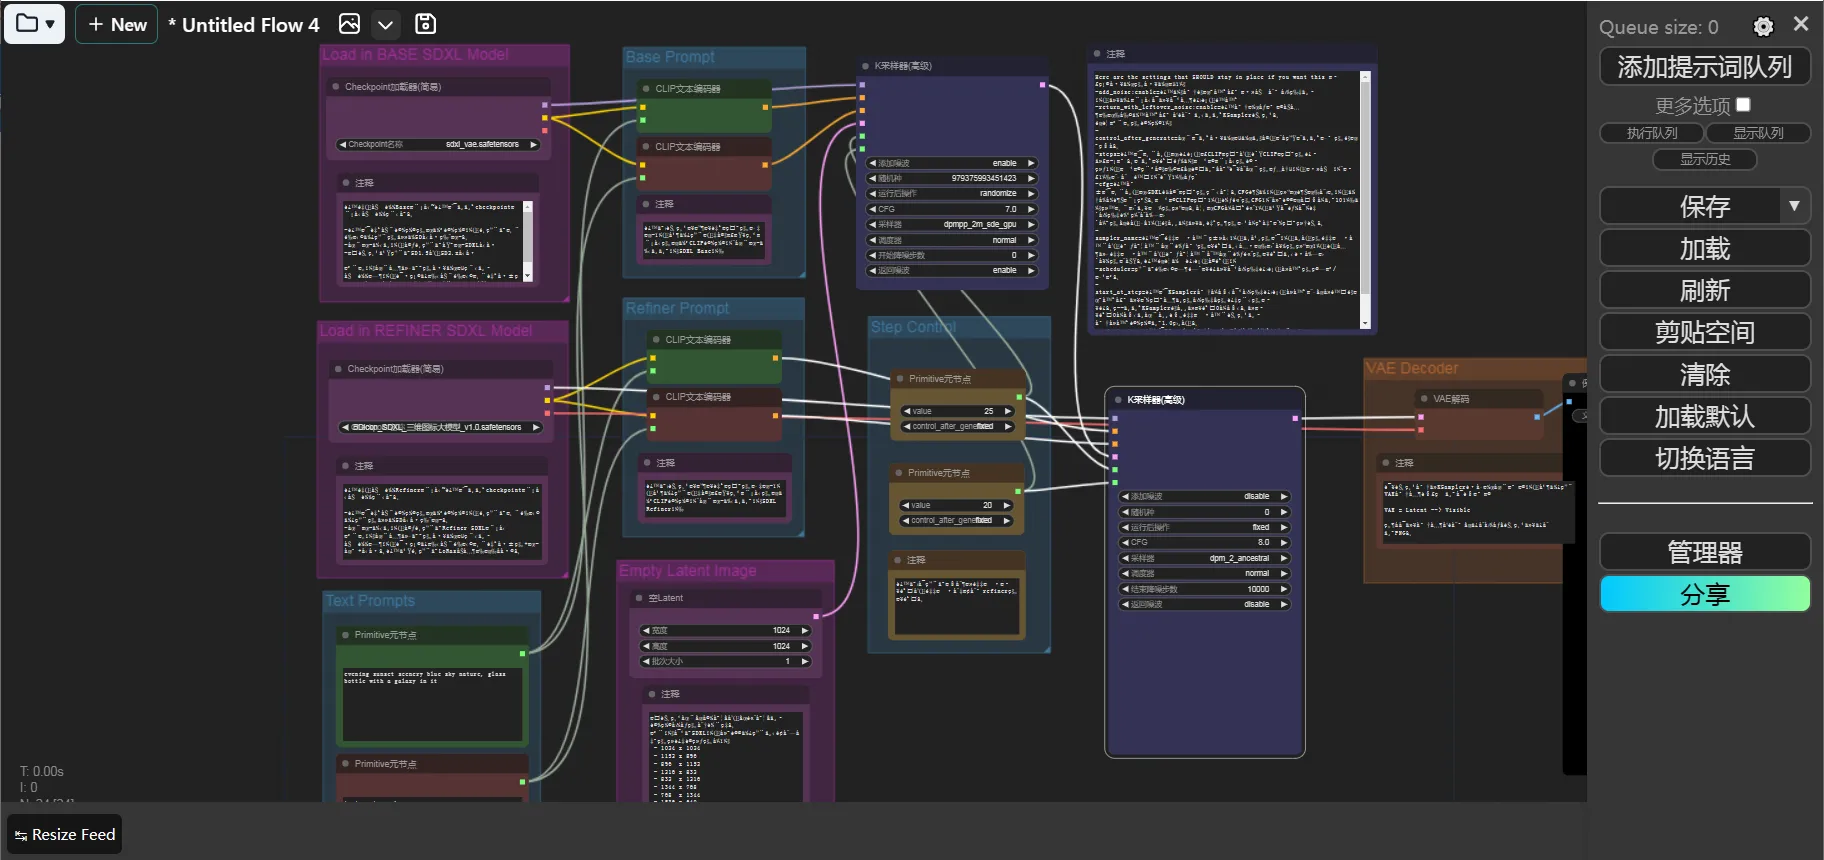This screenshot has height=860, width=1824.
Task: Click the image gallery icon beside flow title
Action: (349, 24)
